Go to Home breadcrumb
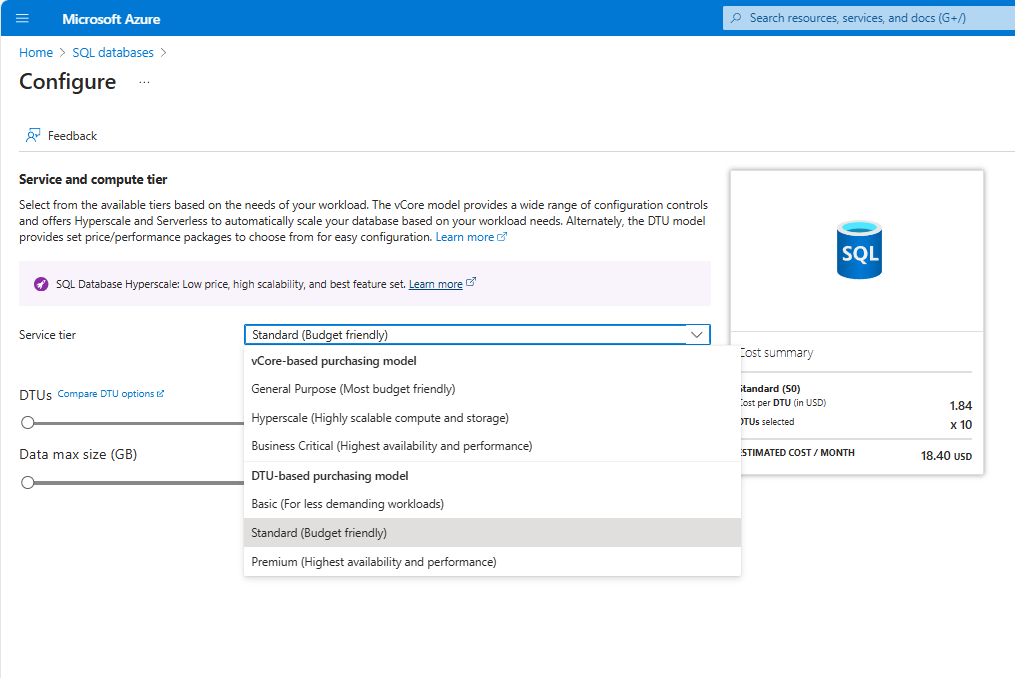 click(x=36, y=52)
